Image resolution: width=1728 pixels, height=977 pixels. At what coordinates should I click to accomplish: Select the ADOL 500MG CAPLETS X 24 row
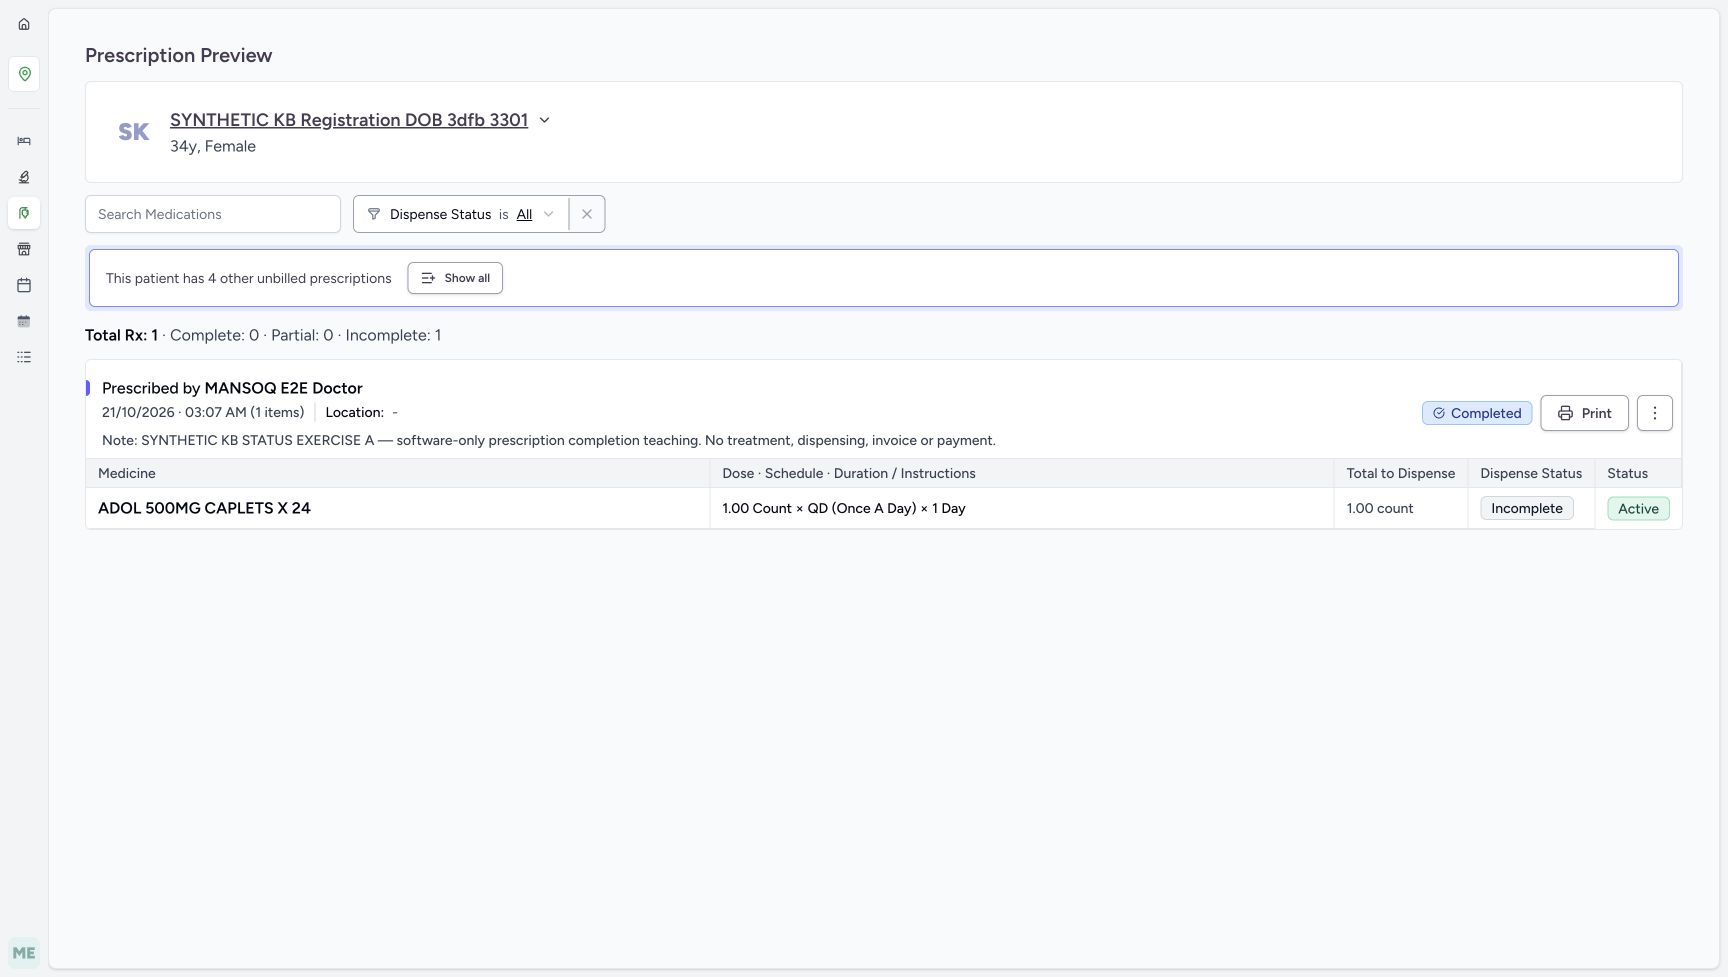884,508
